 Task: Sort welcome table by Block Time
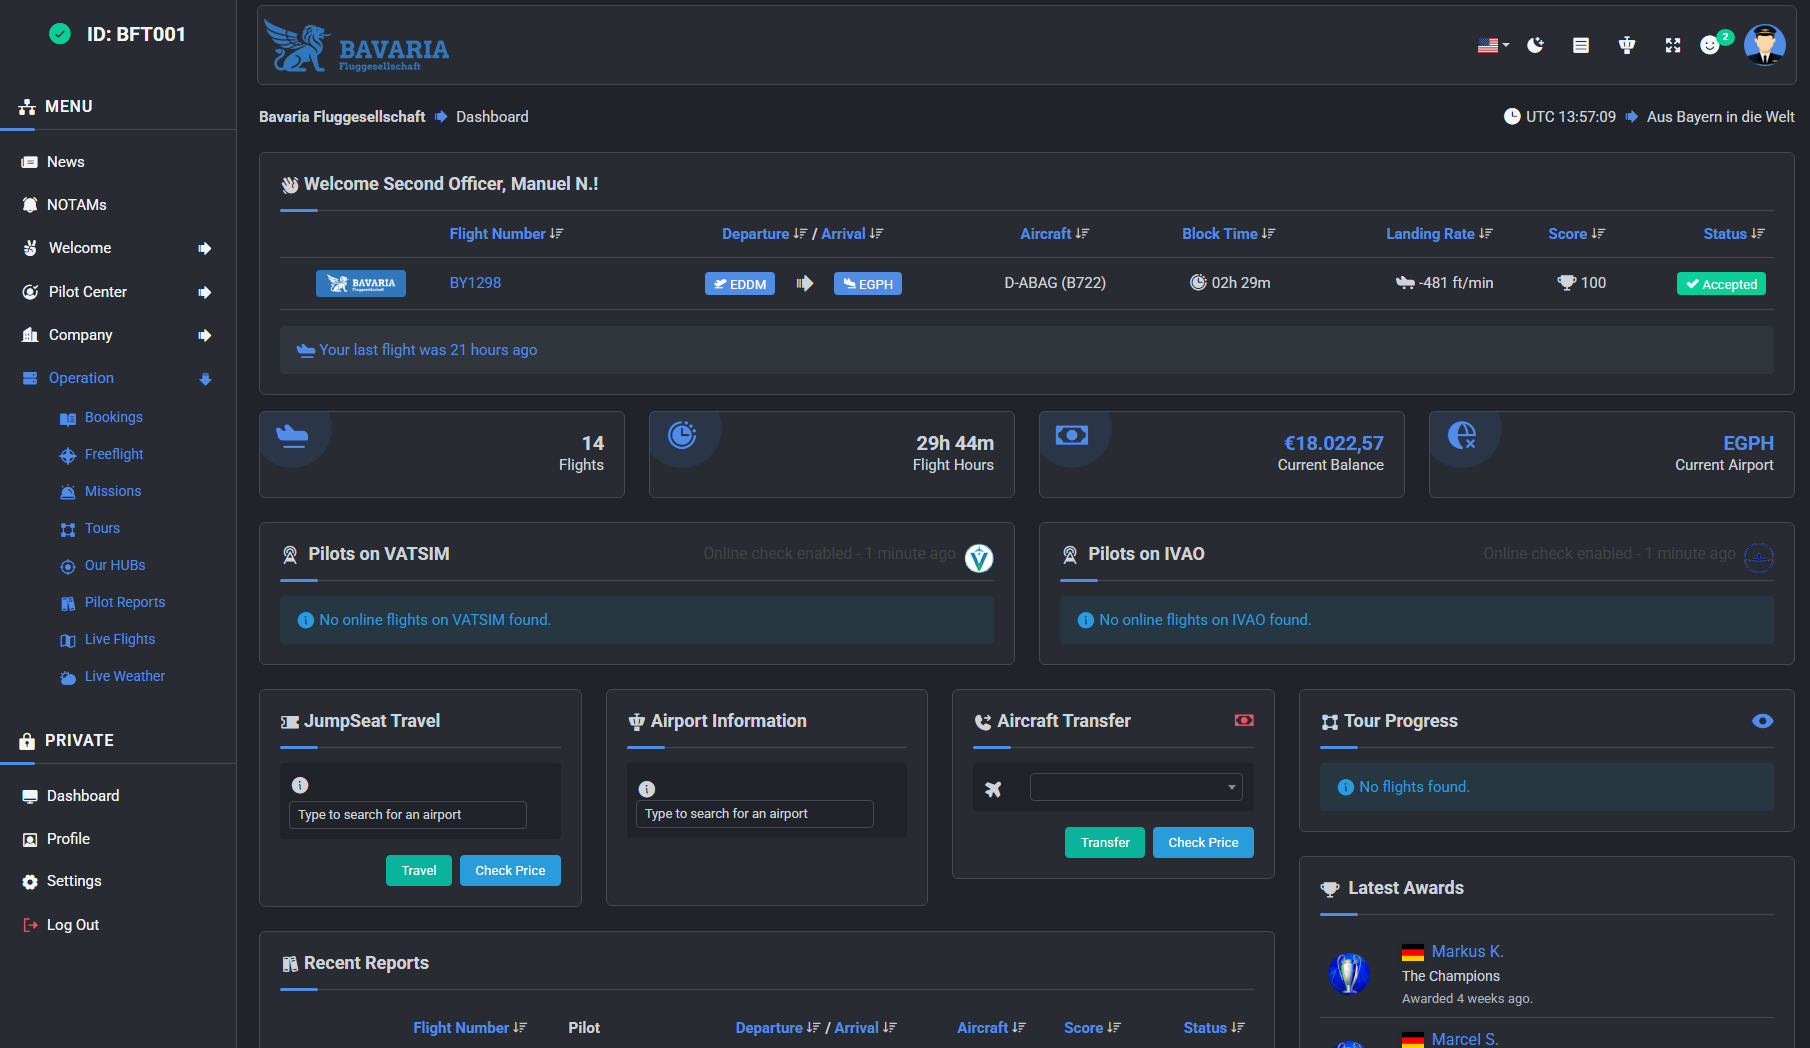coord(1228,233)
